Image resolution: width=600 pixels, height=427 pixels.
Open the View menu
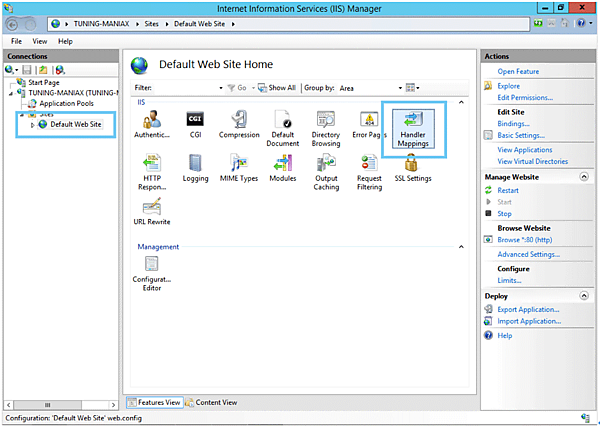click(39, 41)
